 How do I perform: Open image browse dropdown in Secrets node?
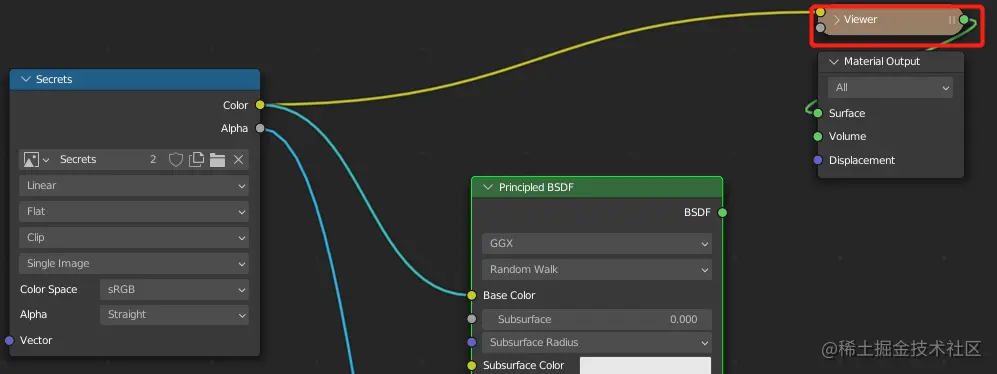coord(36,160)
